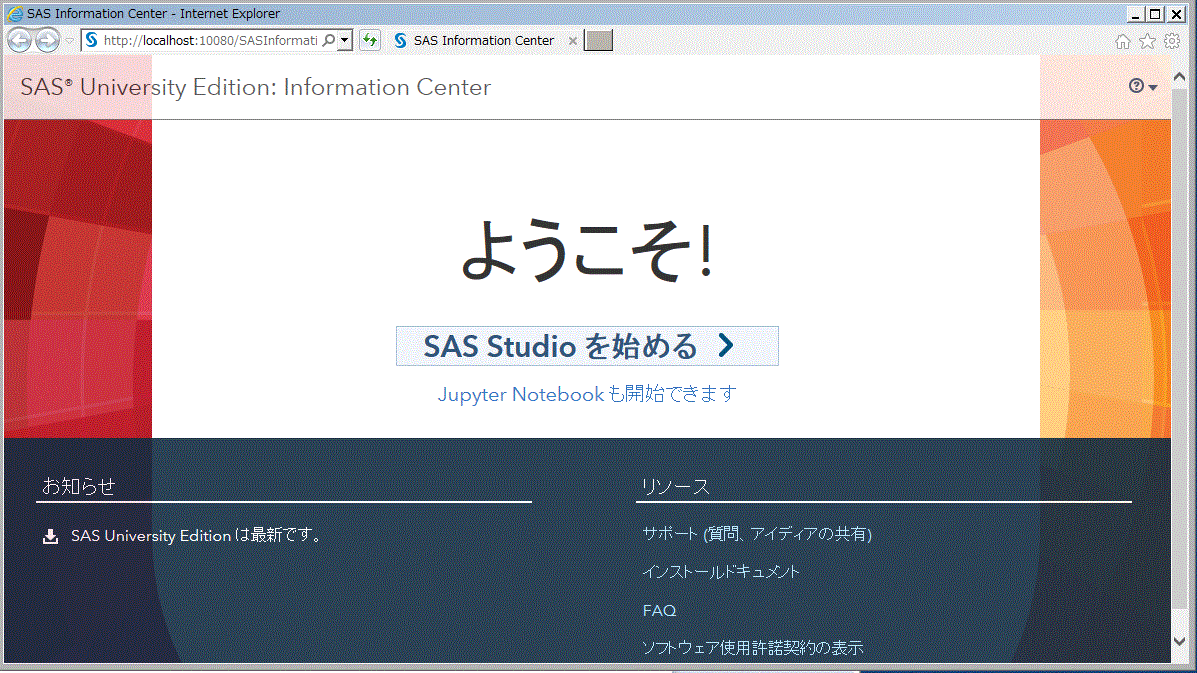Image resolution: width=1197 pixels, height=673 pixels.
Task: Open Jupyter Notebookも開始できます link
Action: [x=587, y=394]
